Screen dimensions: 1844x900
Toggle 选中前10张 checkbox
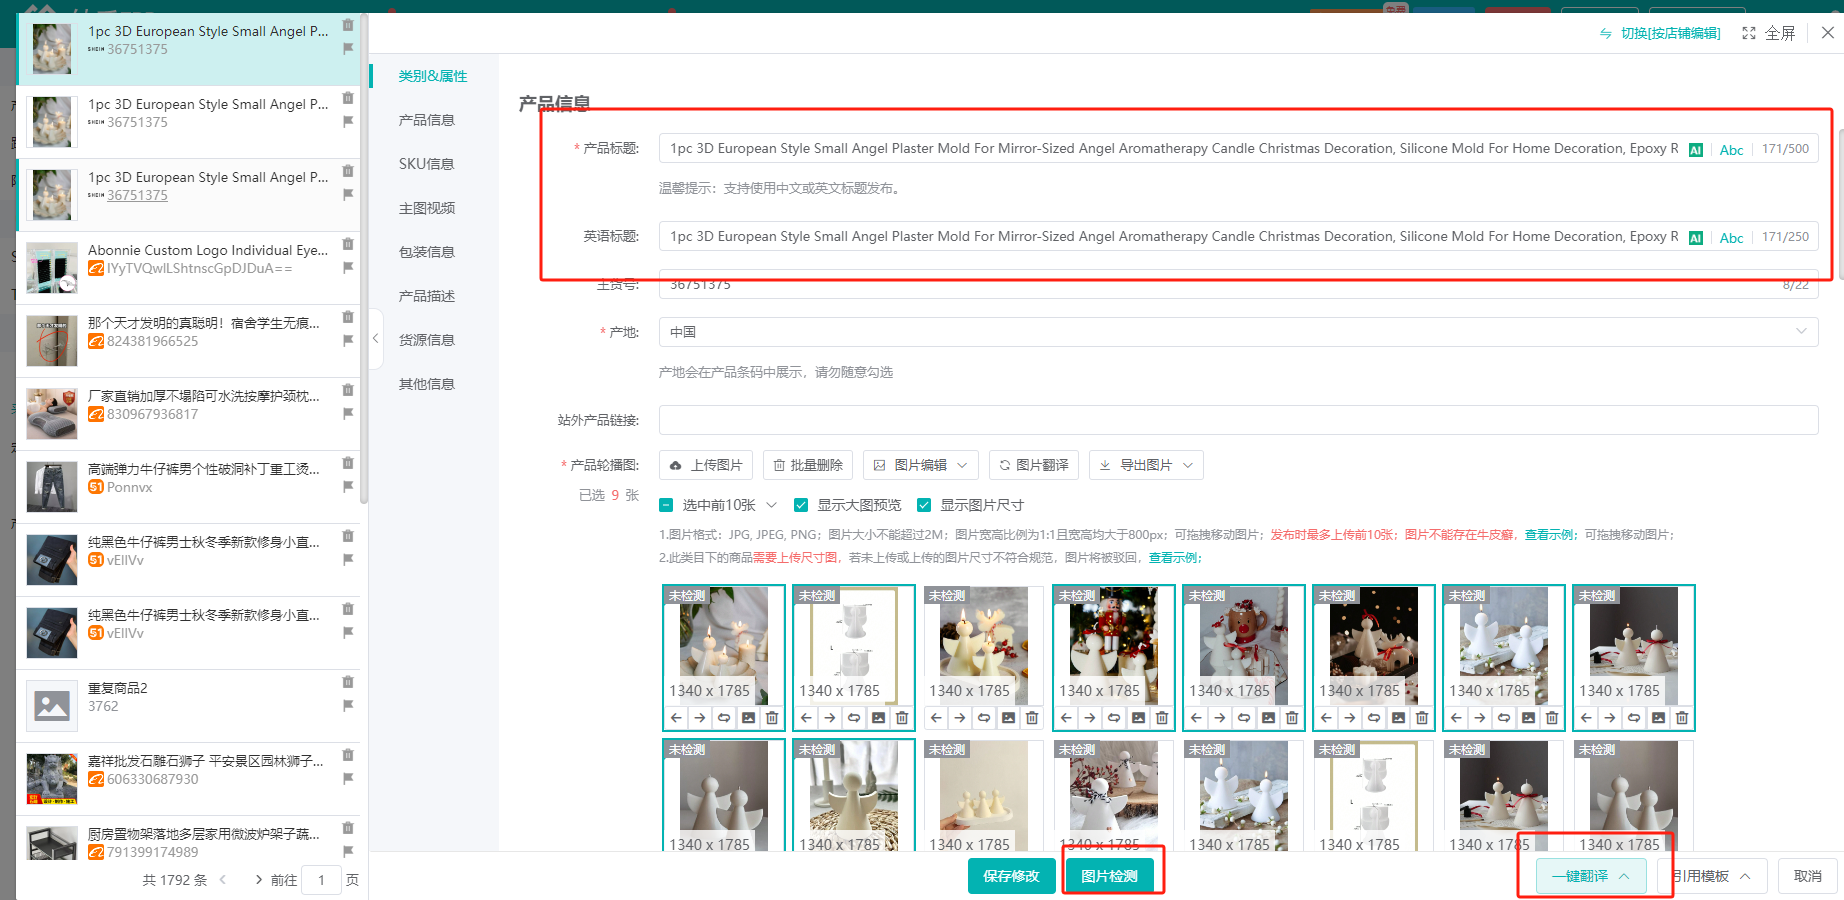[x=667, y=505]
